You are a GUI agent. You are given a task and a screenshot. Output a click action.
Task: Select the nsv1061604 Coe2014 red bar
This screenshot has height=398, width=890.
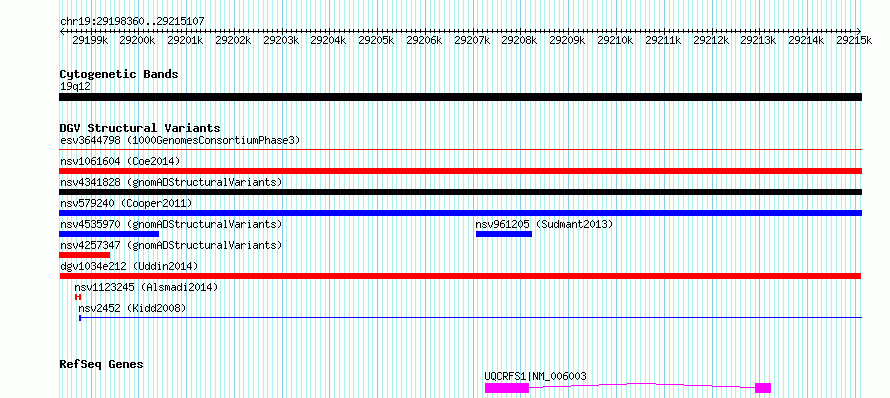(x=460, y=171)
